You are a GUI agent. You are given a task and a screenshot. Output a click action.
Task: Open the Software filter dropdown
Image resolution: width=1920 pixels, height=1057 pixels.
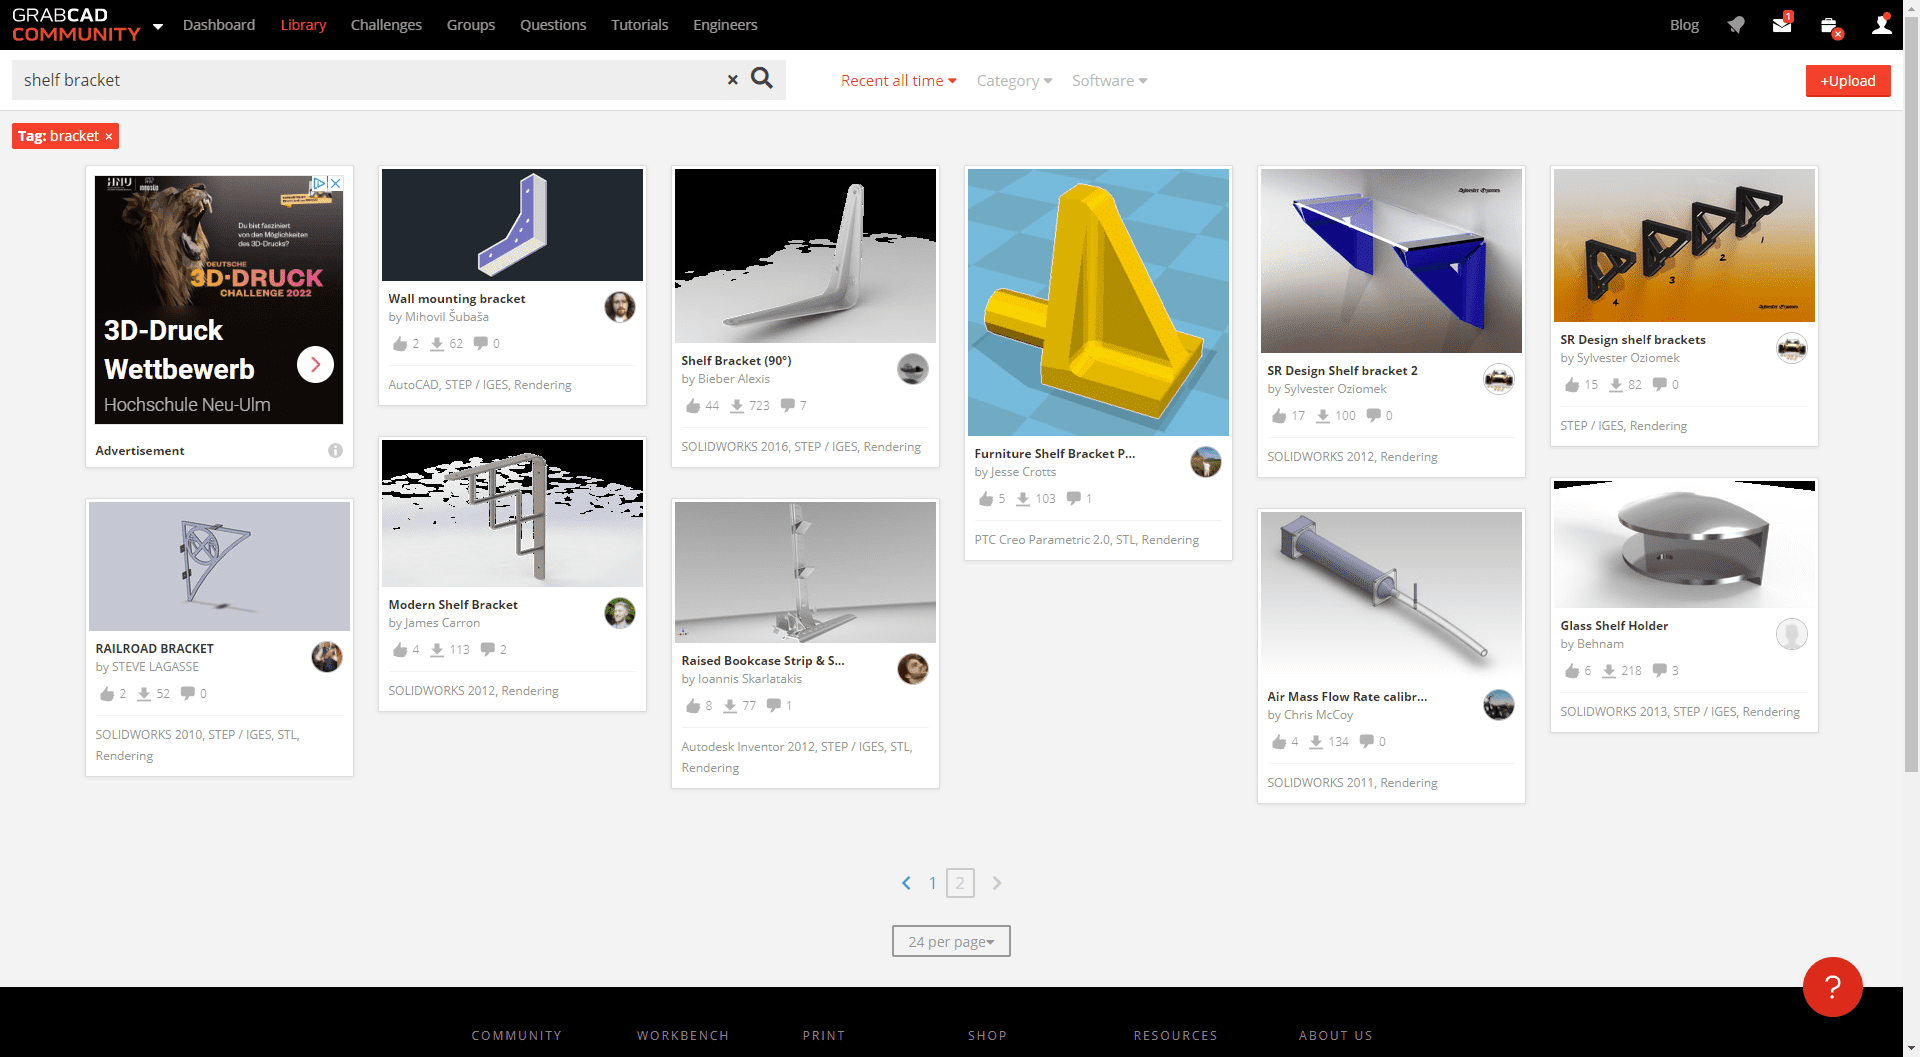1109,81
